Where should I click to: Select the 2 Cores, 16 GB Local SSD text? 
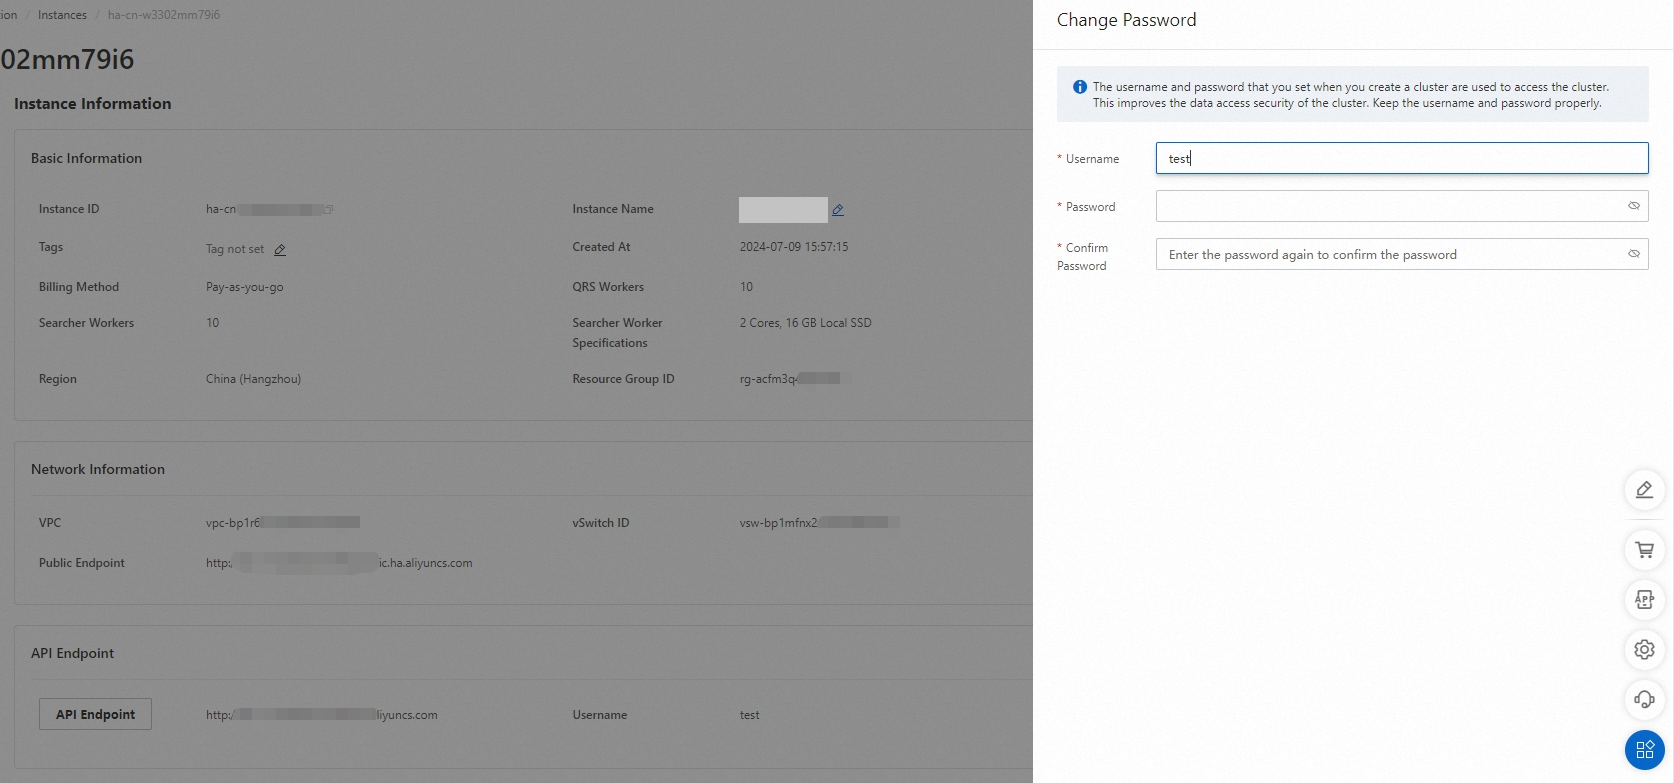coord(806,323)
